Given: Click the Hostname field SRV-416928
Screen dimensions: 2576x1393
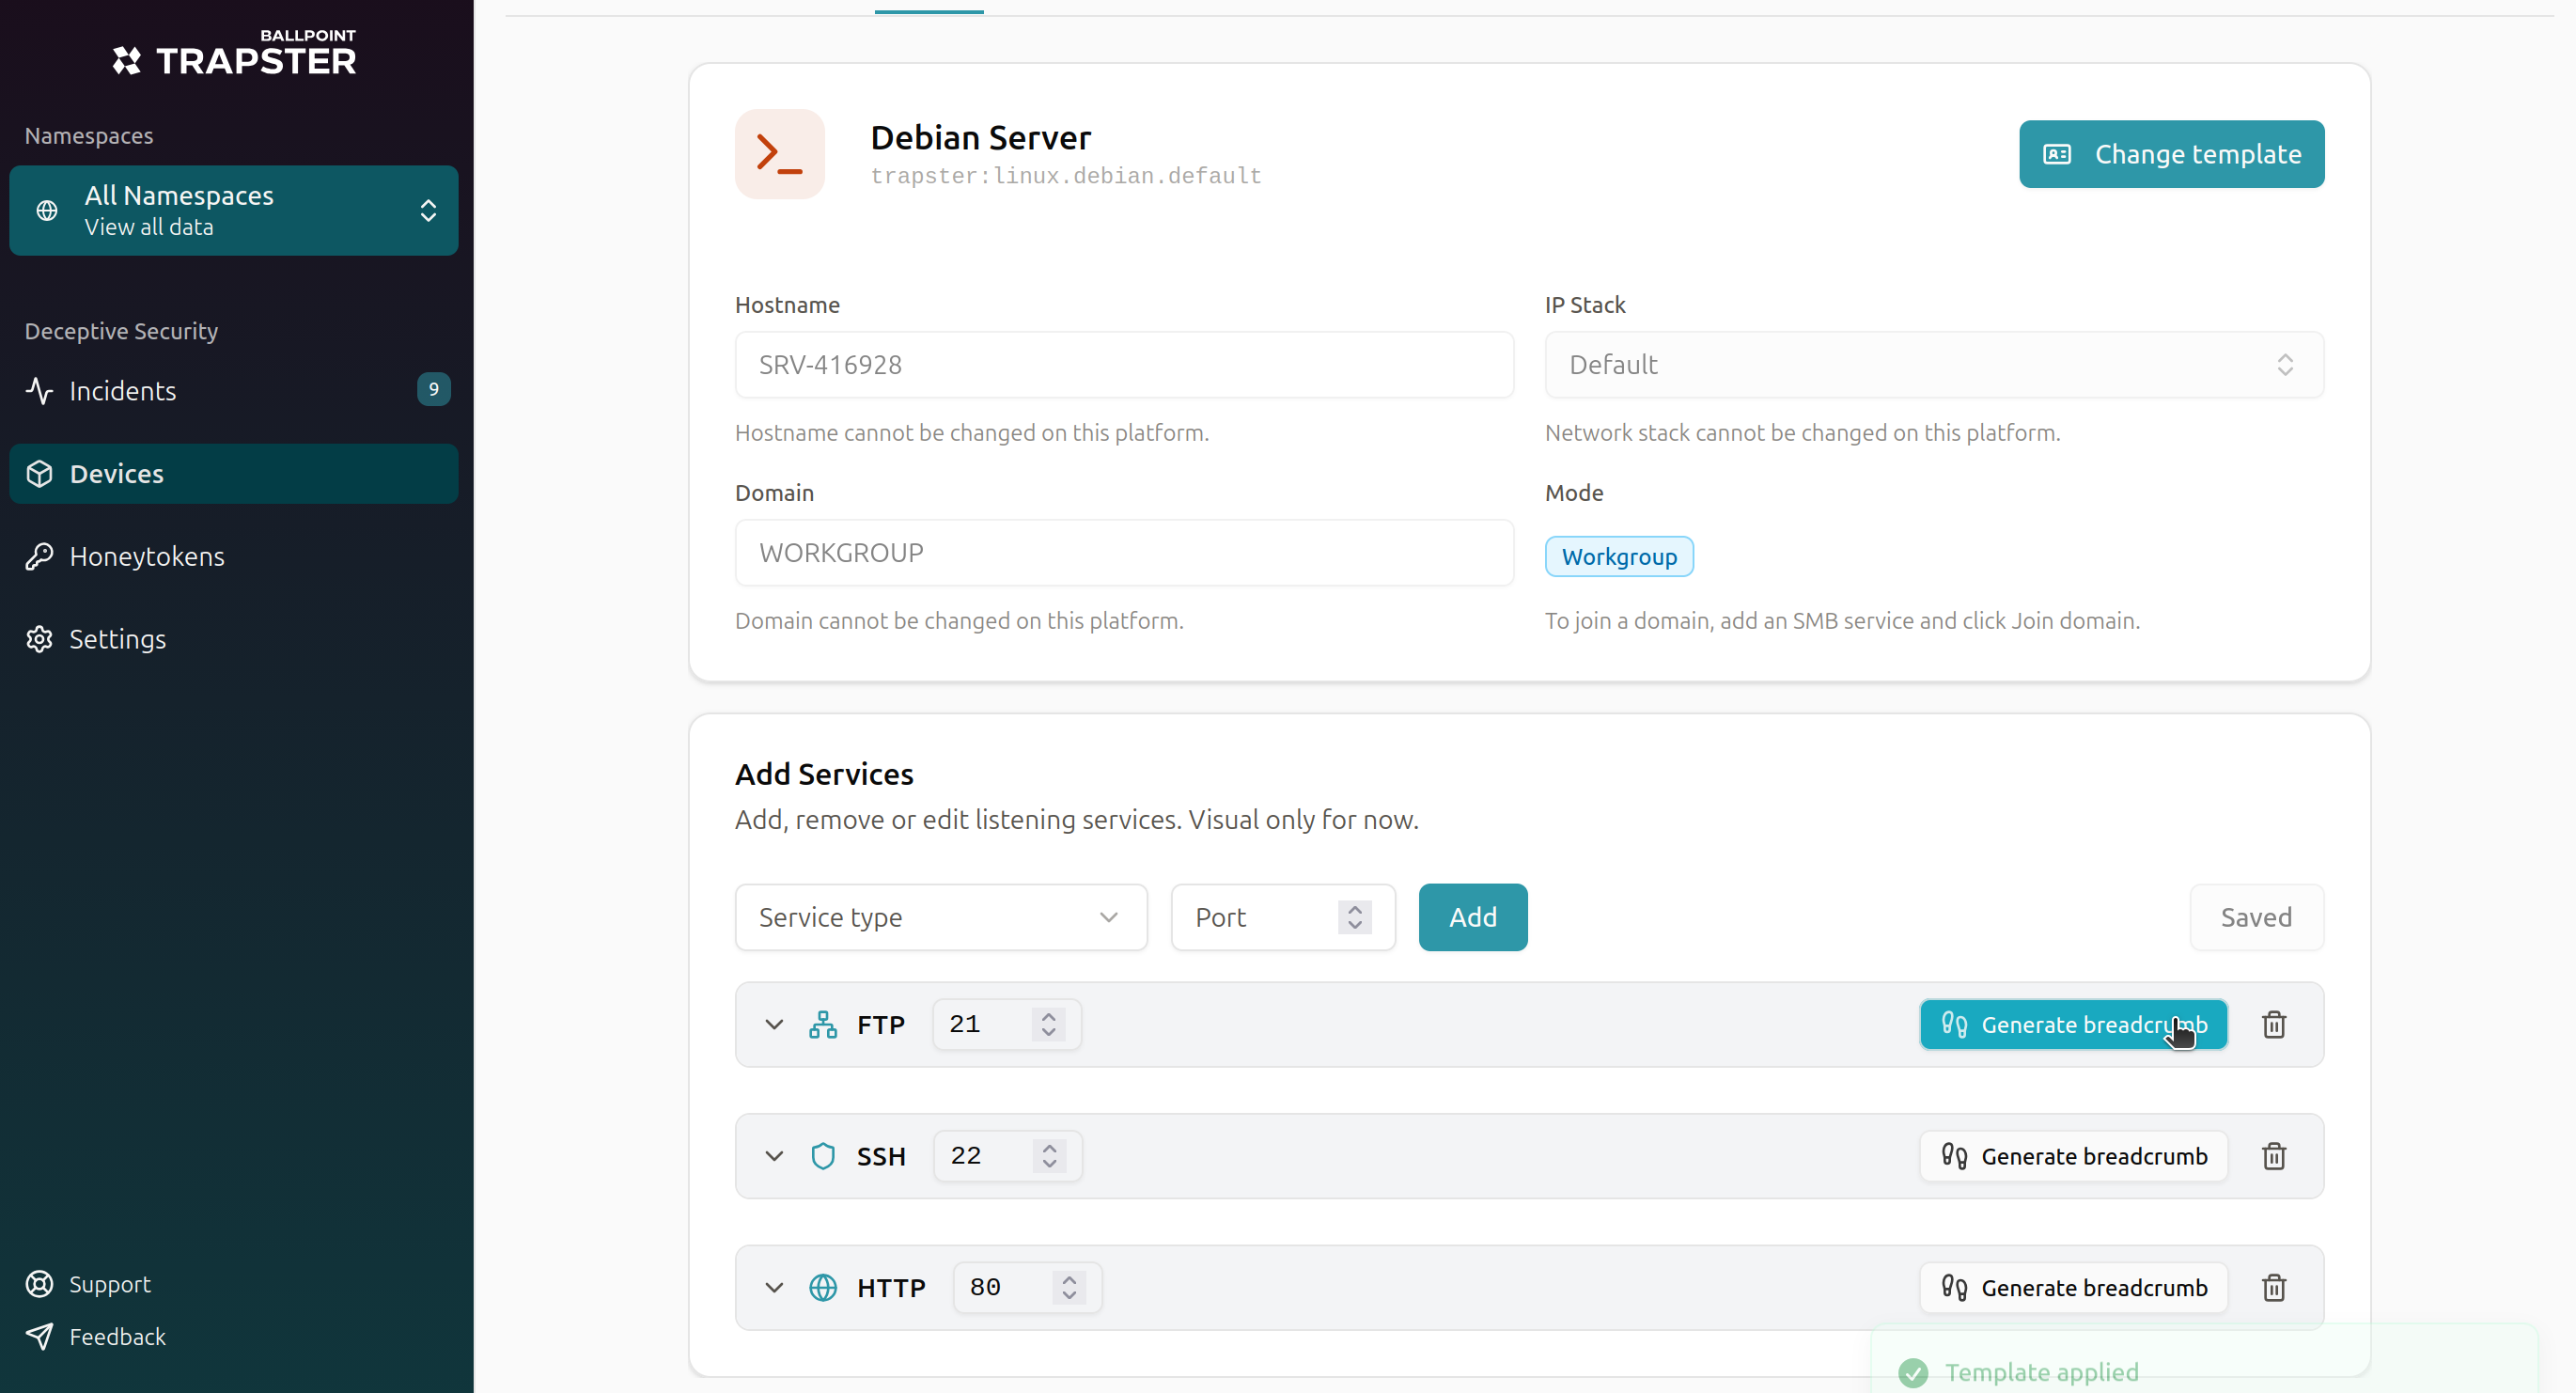Looking at the screenshot, I should [1124, 365].
